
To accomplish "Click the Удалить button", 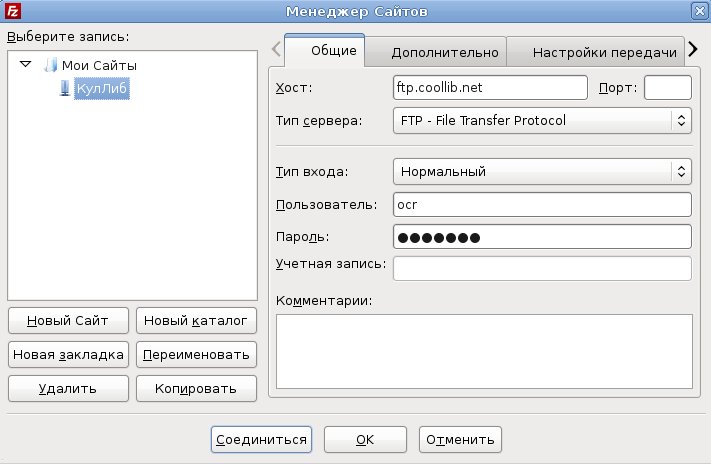I will (67, 389).
